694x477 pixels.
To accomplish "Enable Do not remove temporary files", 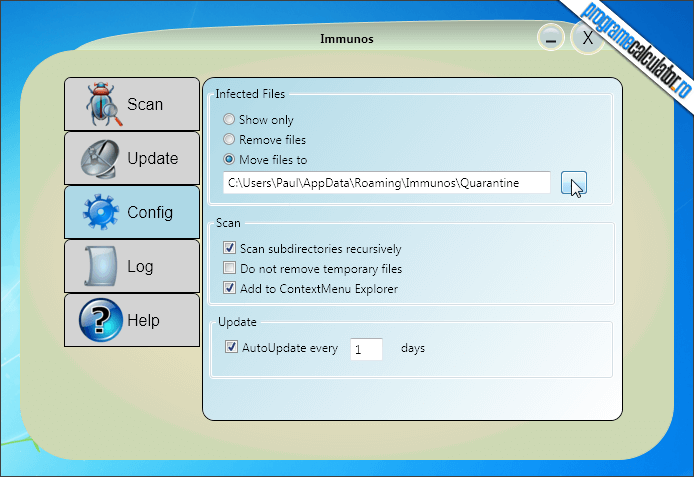I will pos(229,268).
